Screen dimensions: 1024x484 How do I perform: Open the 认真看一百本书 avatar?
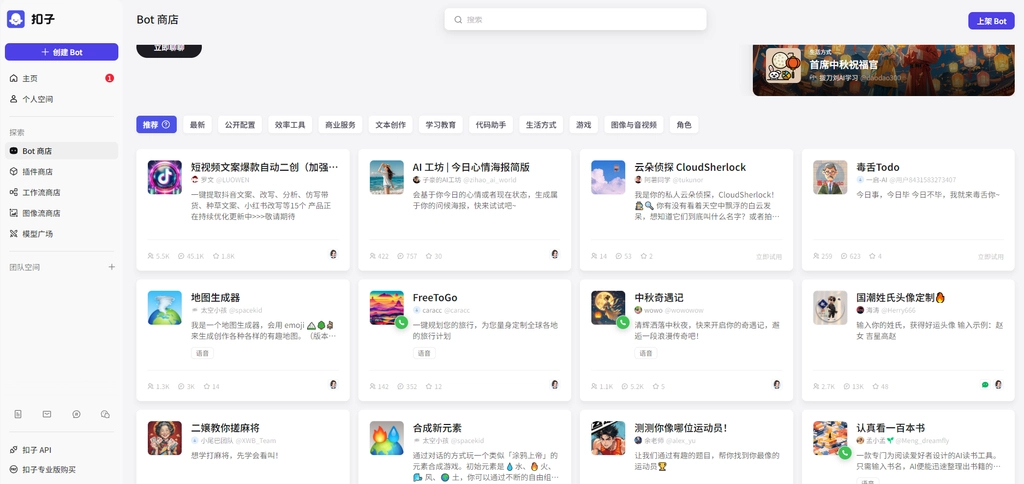(830, 438)
